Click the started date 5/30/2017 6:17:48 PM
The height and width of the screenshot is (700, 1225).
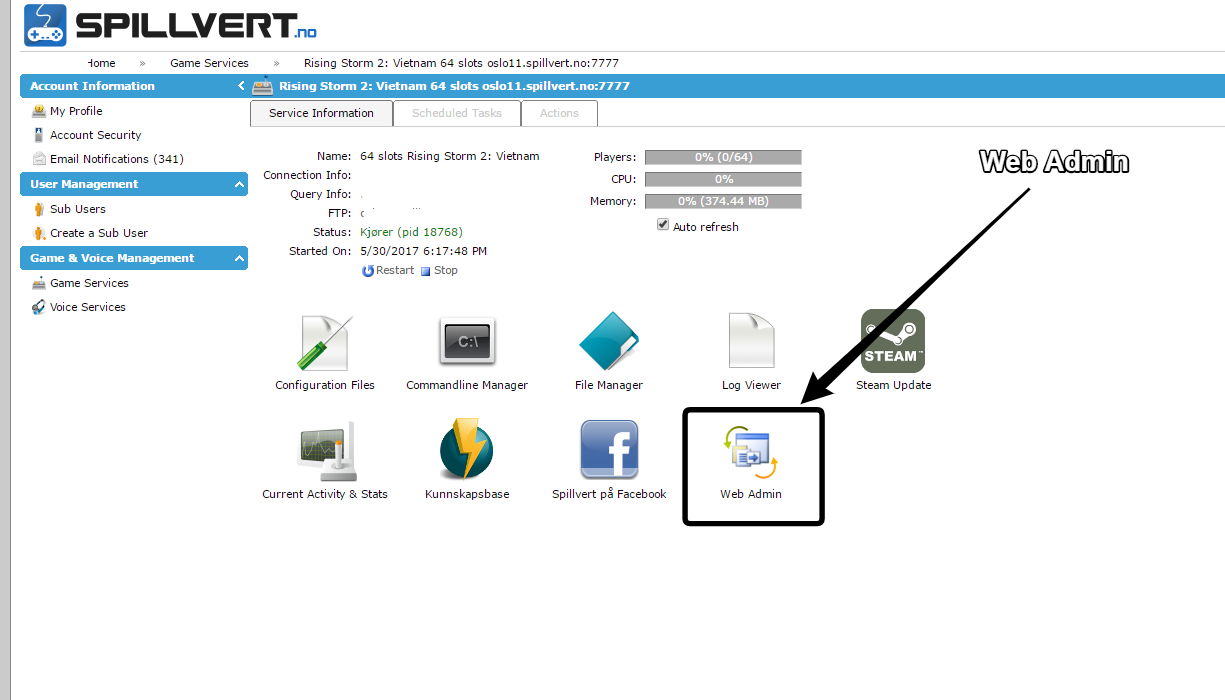(424, 251)
